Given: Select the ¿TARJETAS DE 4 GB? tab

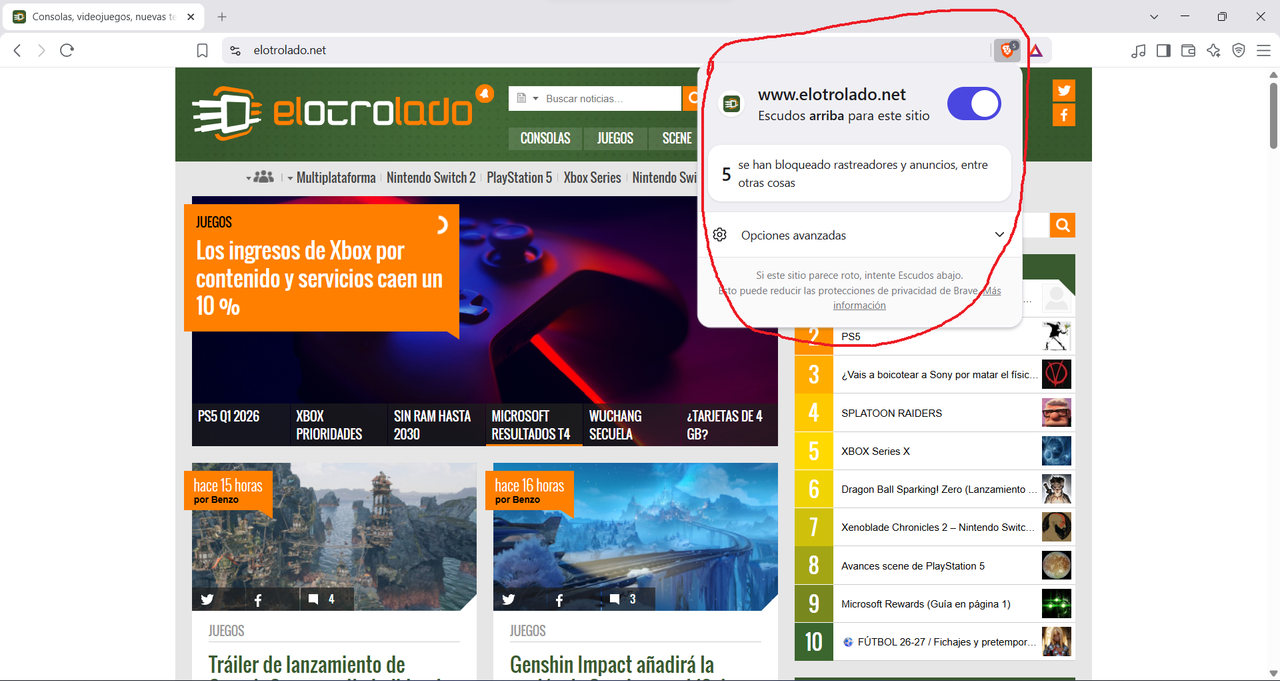Looking at the screenshot, I should coord(729,425).
